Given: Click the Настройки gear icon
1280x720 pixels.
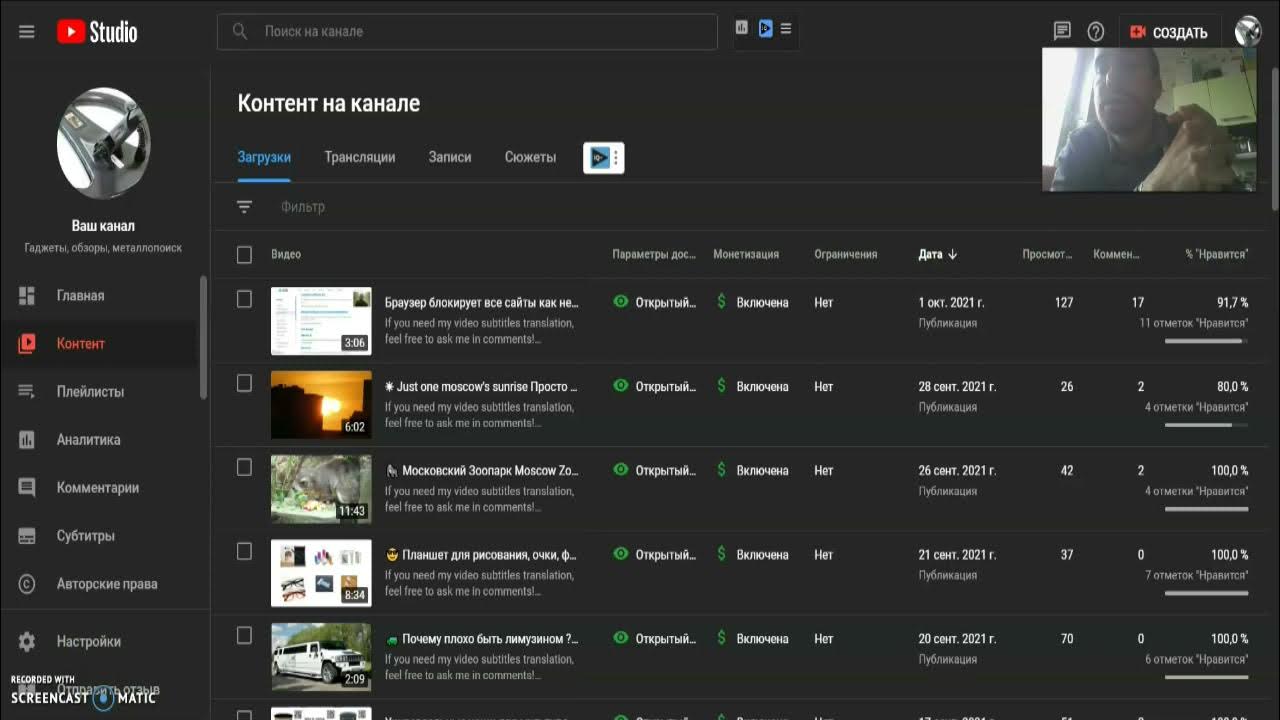Looking at the screenshot, I should (27, 642).
